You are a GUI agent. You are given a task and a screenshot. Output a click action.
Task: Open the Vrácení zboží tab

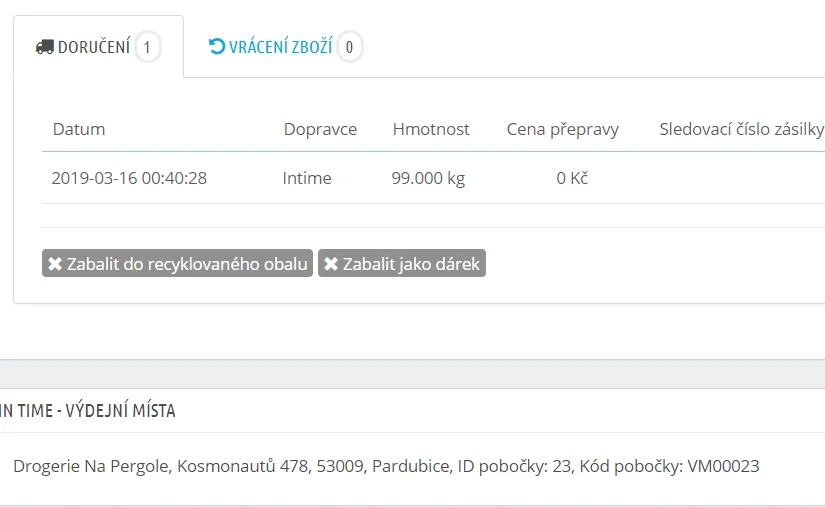[x=280, y=47]
